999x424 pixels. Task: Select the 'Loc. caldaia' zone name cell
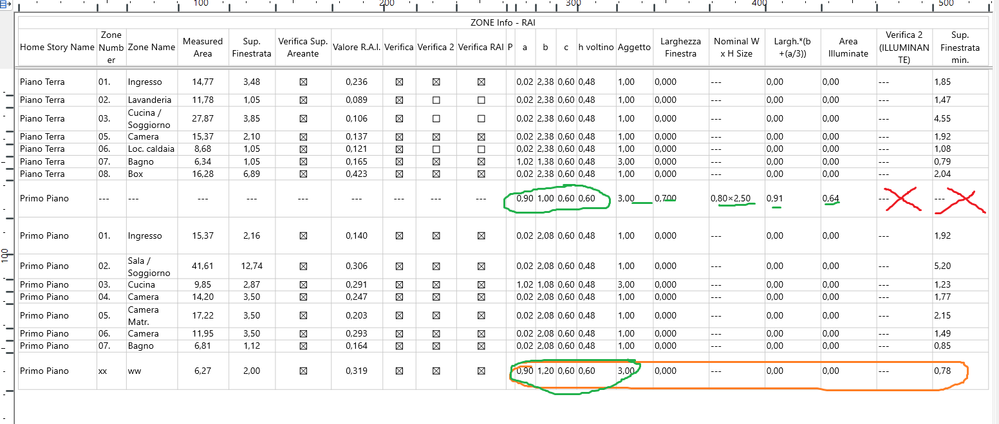tap(150, 149)
